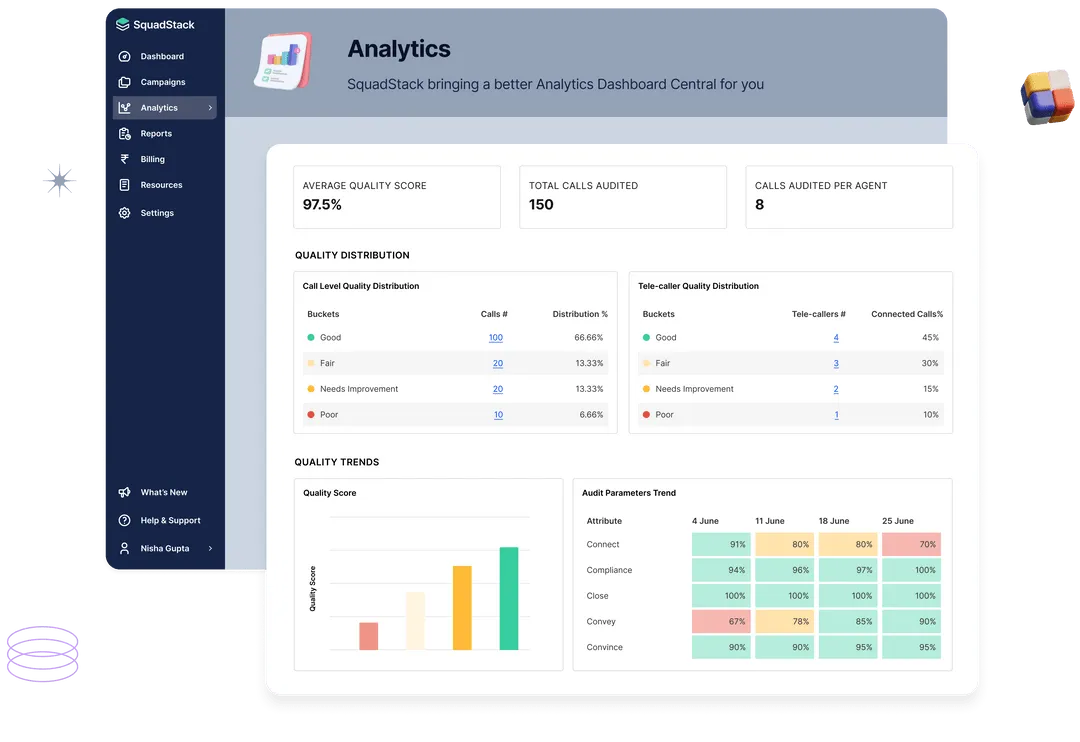Click the Calls Audited Per Agent card
This screenshot has width=1080, height=742.
click(x=849, y=197)
